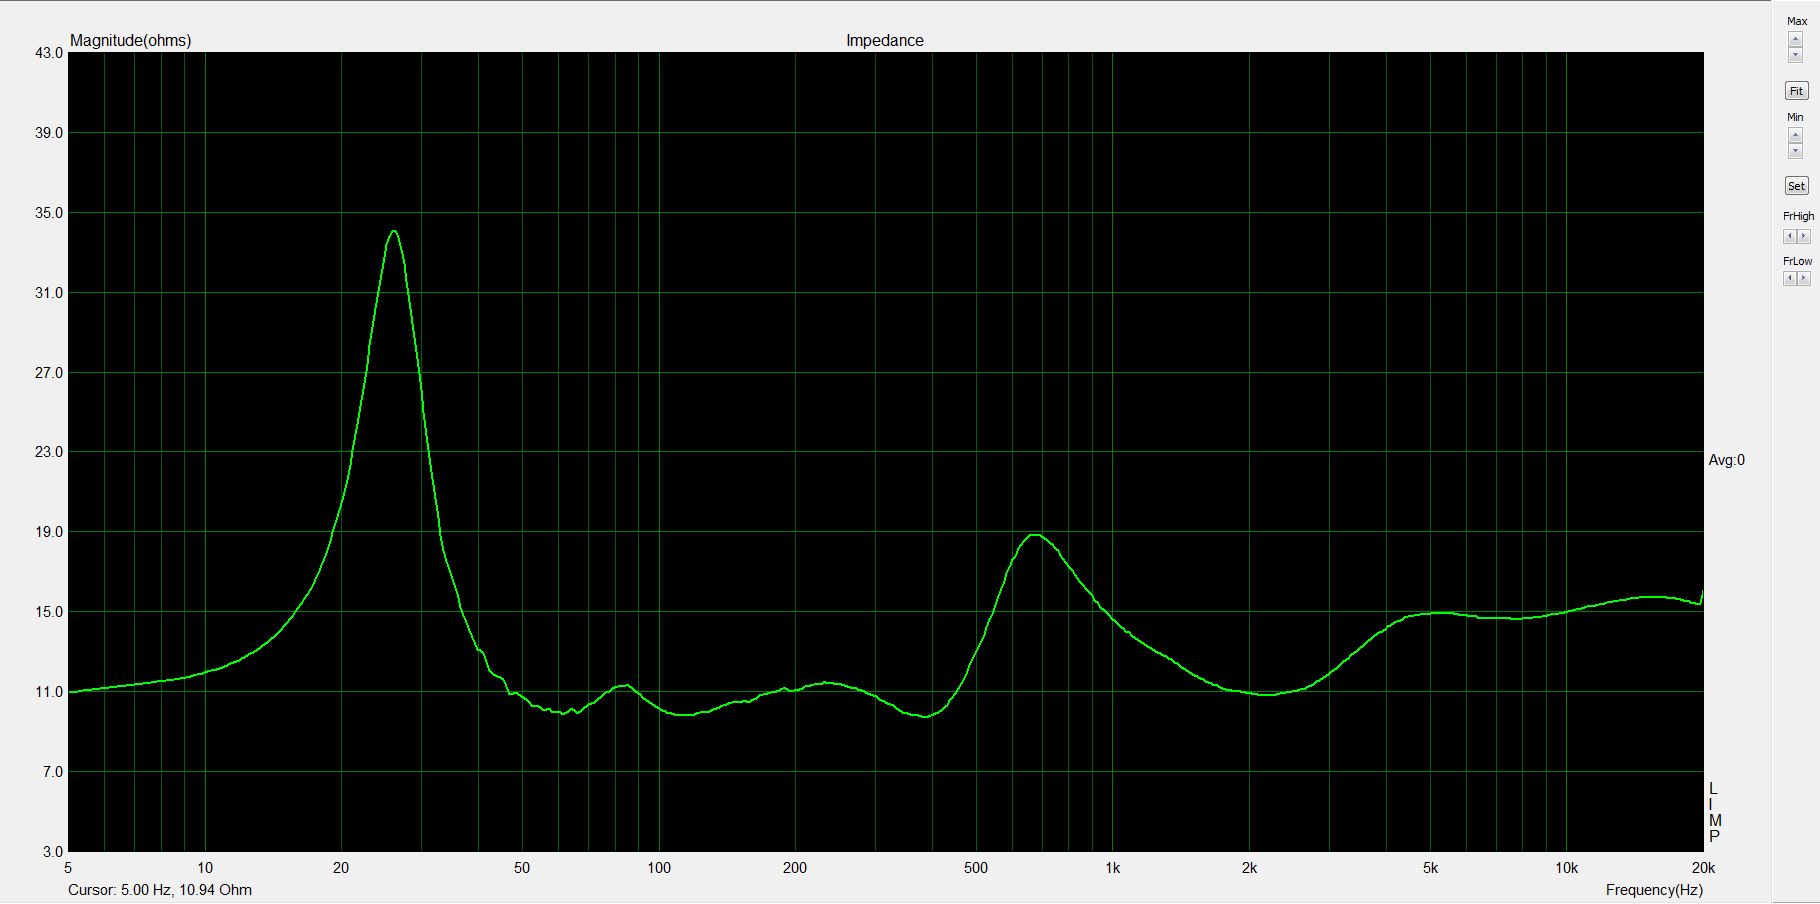The width and height of the screenshot is (1820, 904).
Task: Increase the Max magnitude with up arrow
Action: pos(1795,39)
